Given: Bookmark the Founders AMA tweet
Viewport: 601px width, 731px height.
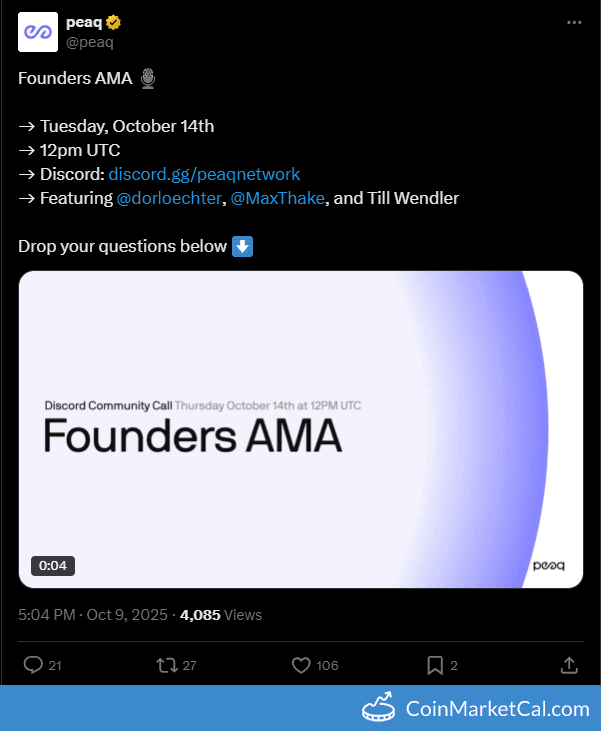Looking at the screenshot, I should tap(435, 665).
